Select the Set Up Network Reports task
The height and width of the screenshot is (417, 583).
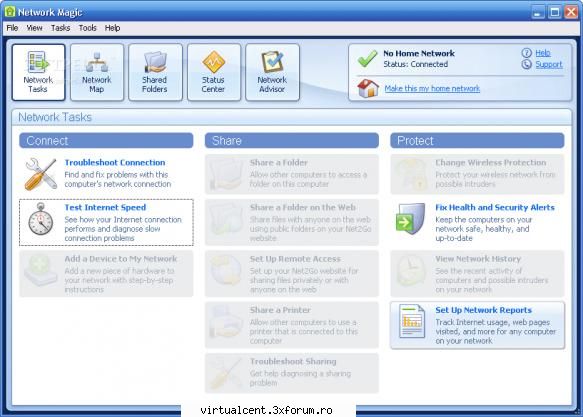pos(477,325)
